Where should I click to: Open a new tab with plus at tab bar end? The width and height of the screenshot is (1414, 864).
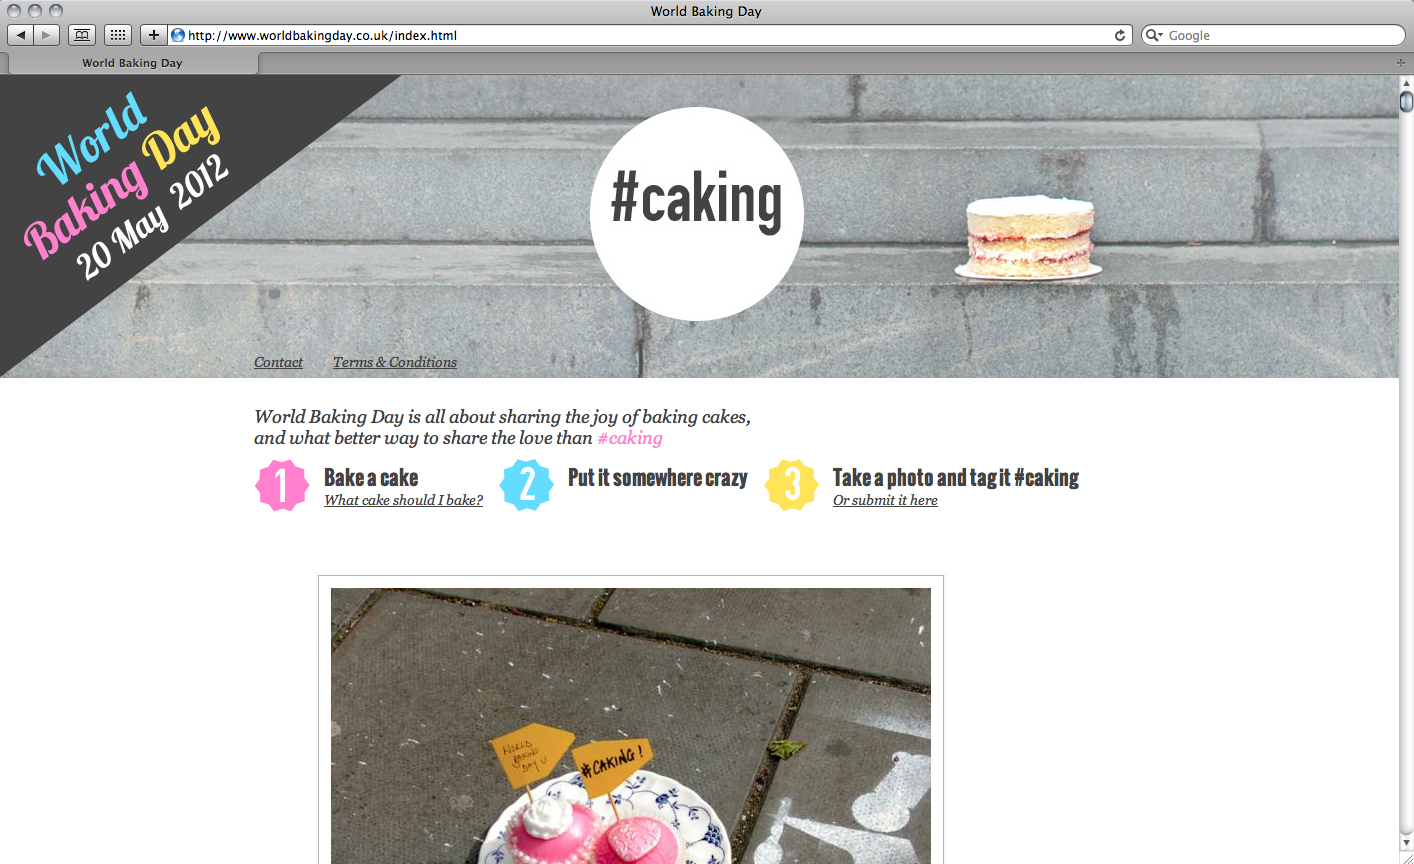click(x=1400, y=63)
